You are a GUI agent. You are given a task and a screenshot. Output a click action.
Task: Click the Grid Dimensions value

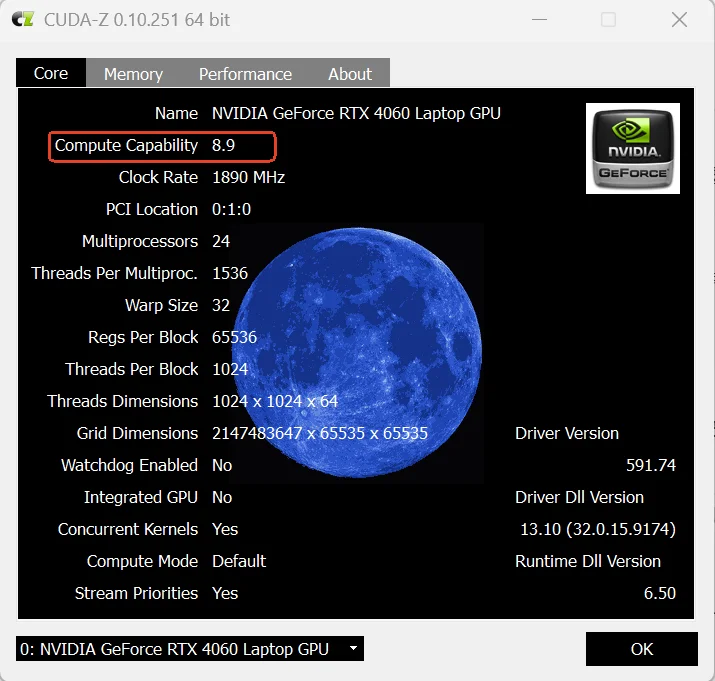(320, 433)
